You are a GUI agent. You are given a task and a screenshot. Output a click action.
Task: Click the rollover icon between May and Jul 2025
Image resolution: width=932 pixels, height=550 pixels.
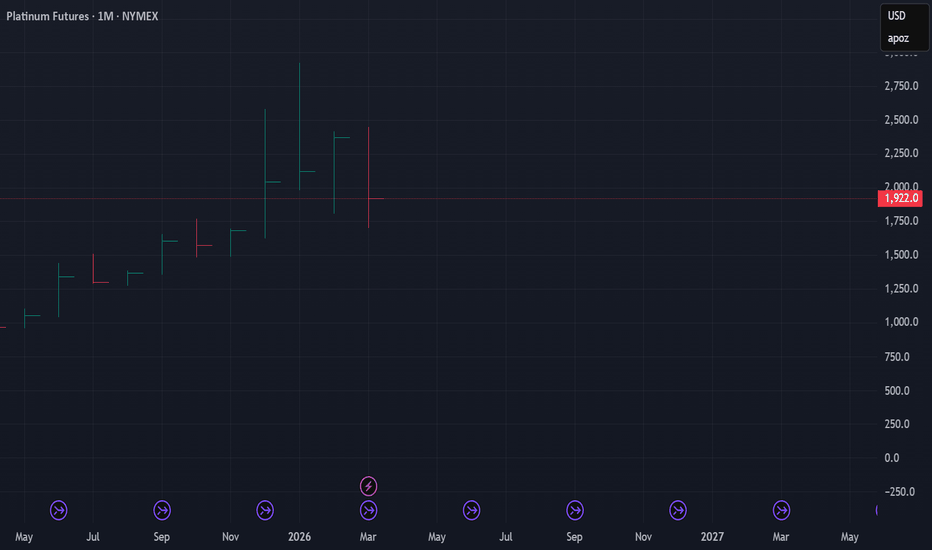tap(59, 510)
